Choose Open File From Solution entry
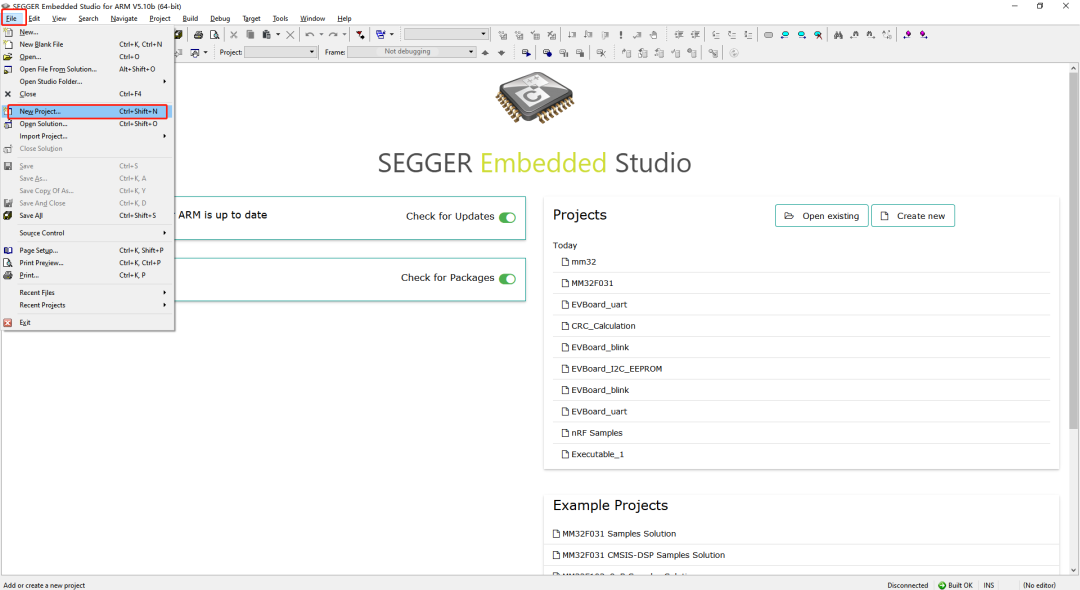 click(87, 69)
